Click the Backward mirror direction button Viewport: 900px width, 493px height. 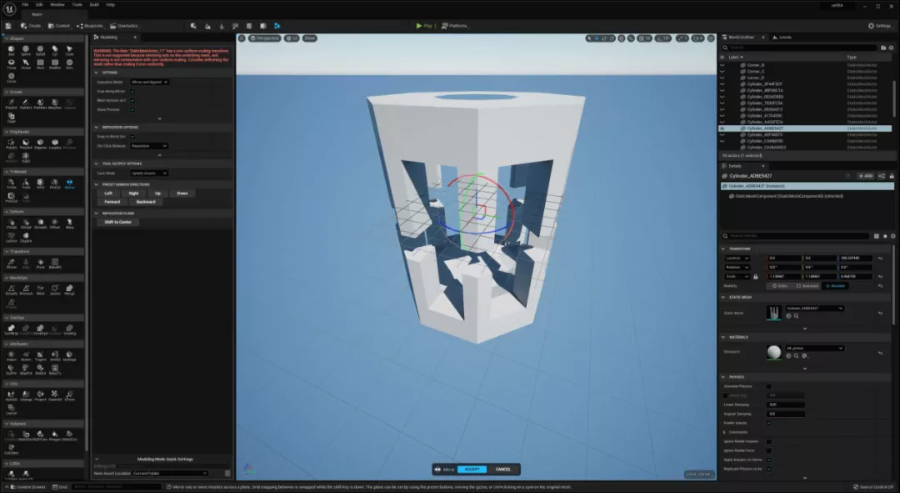146,202
